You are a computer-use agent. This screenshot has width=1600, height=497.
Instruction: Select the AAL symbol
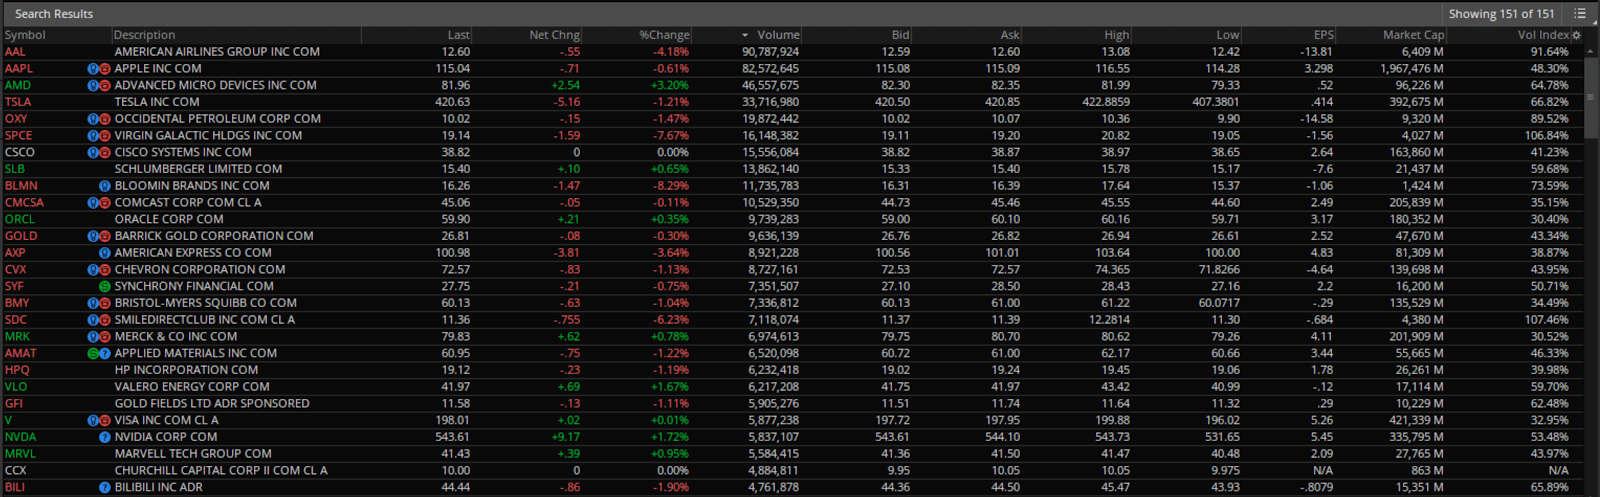15,52
